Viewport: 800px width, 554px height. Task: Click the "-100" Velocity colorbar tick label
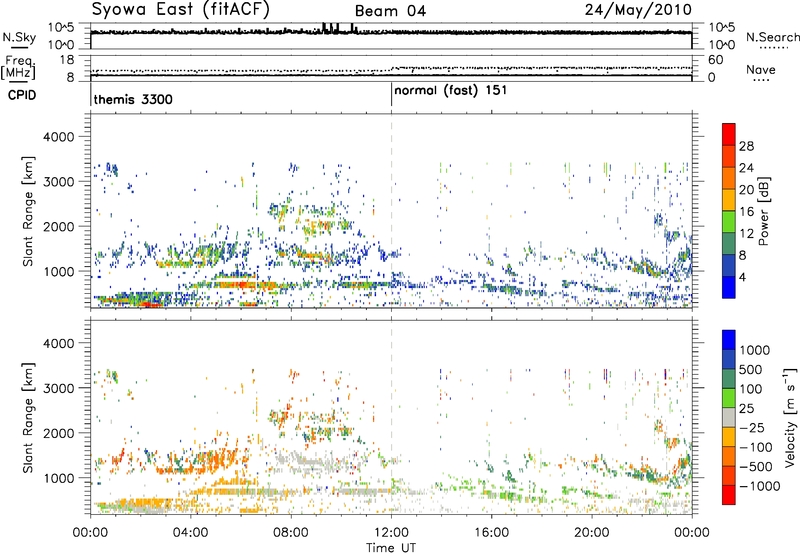point(756,447)
